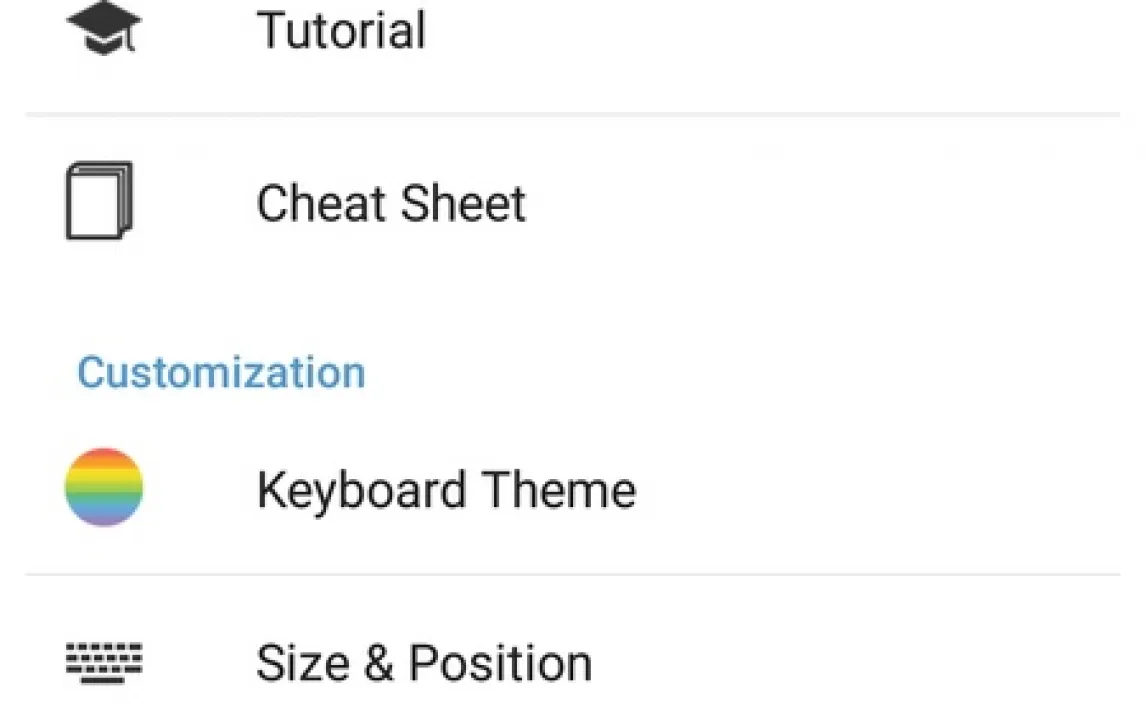Viewport: 1146px width, 716px height.
Task: Open the Tutorial menu entry
Action: click(342, 30)
